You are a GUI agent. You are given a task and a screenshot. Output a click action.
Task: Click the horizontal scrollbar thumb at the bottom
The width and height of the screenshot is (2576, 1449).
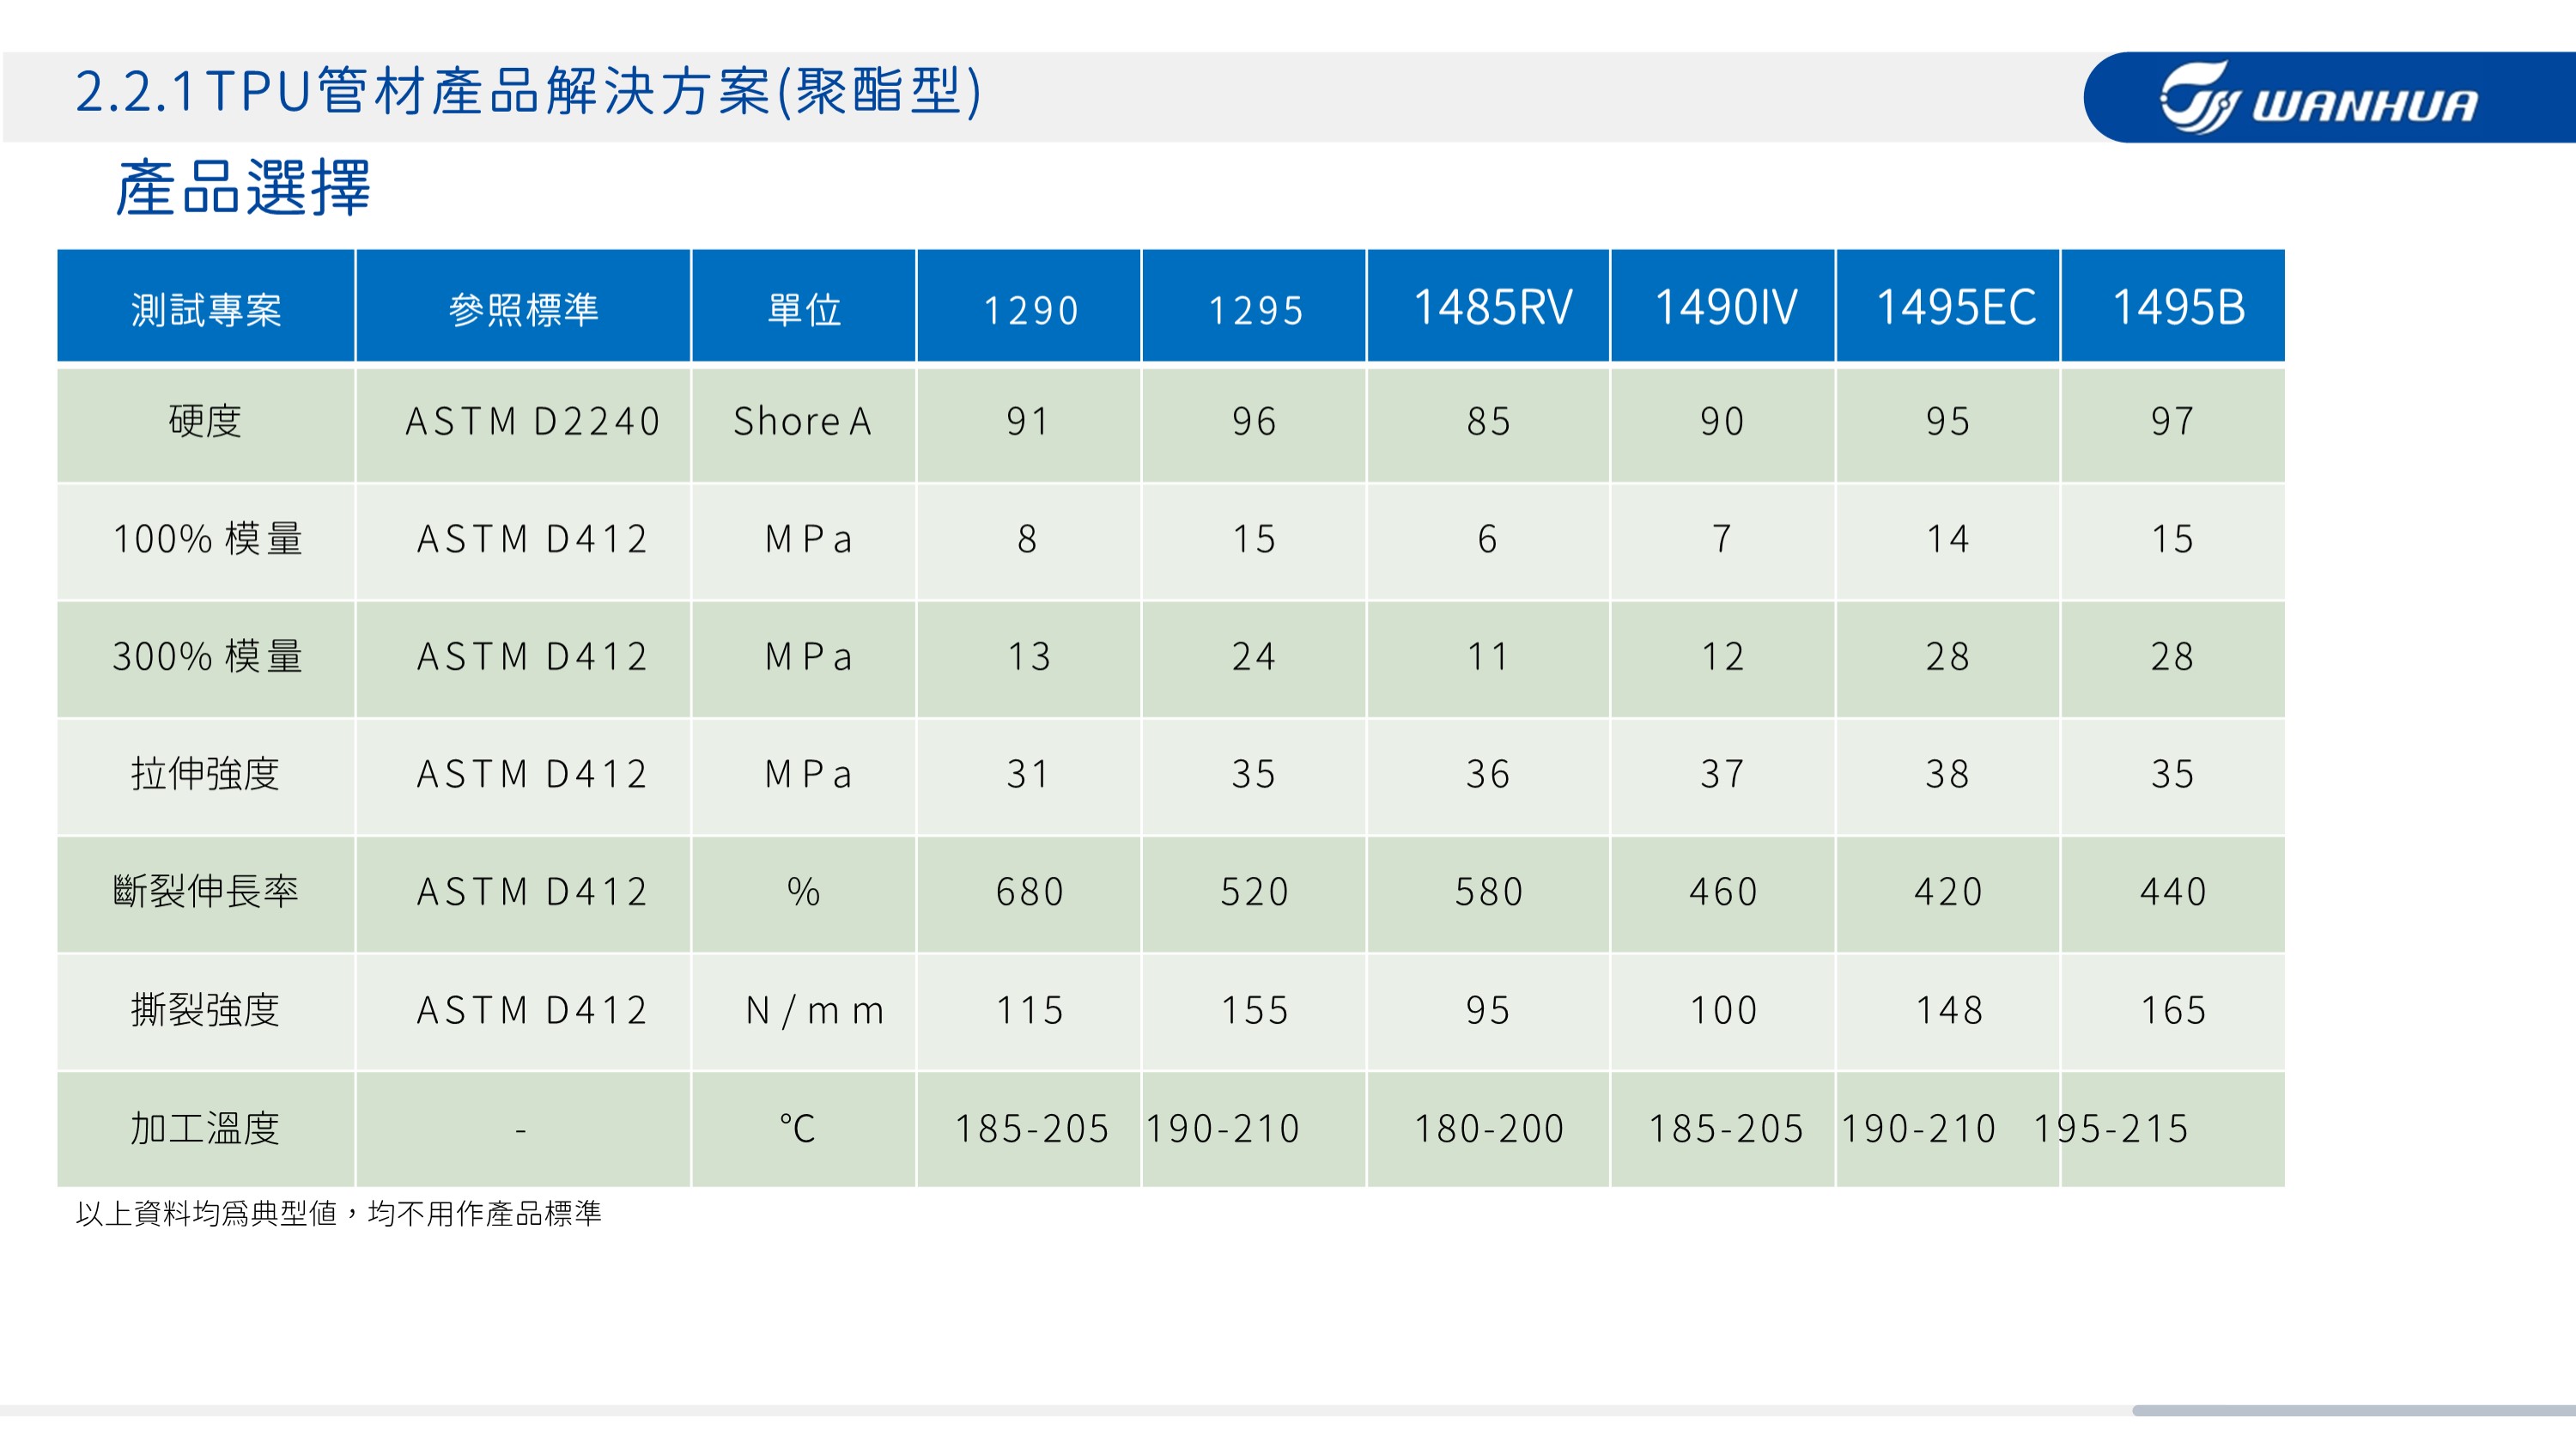pos(2353,1410)
